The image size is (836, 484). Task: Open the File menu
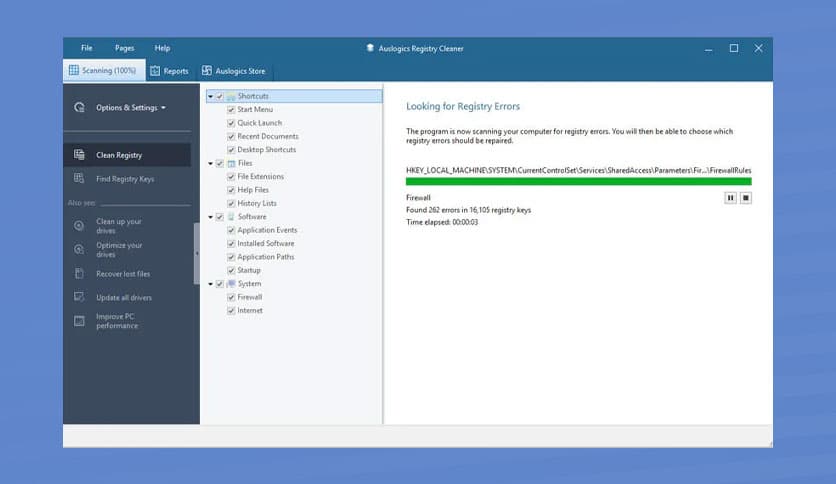86,48
